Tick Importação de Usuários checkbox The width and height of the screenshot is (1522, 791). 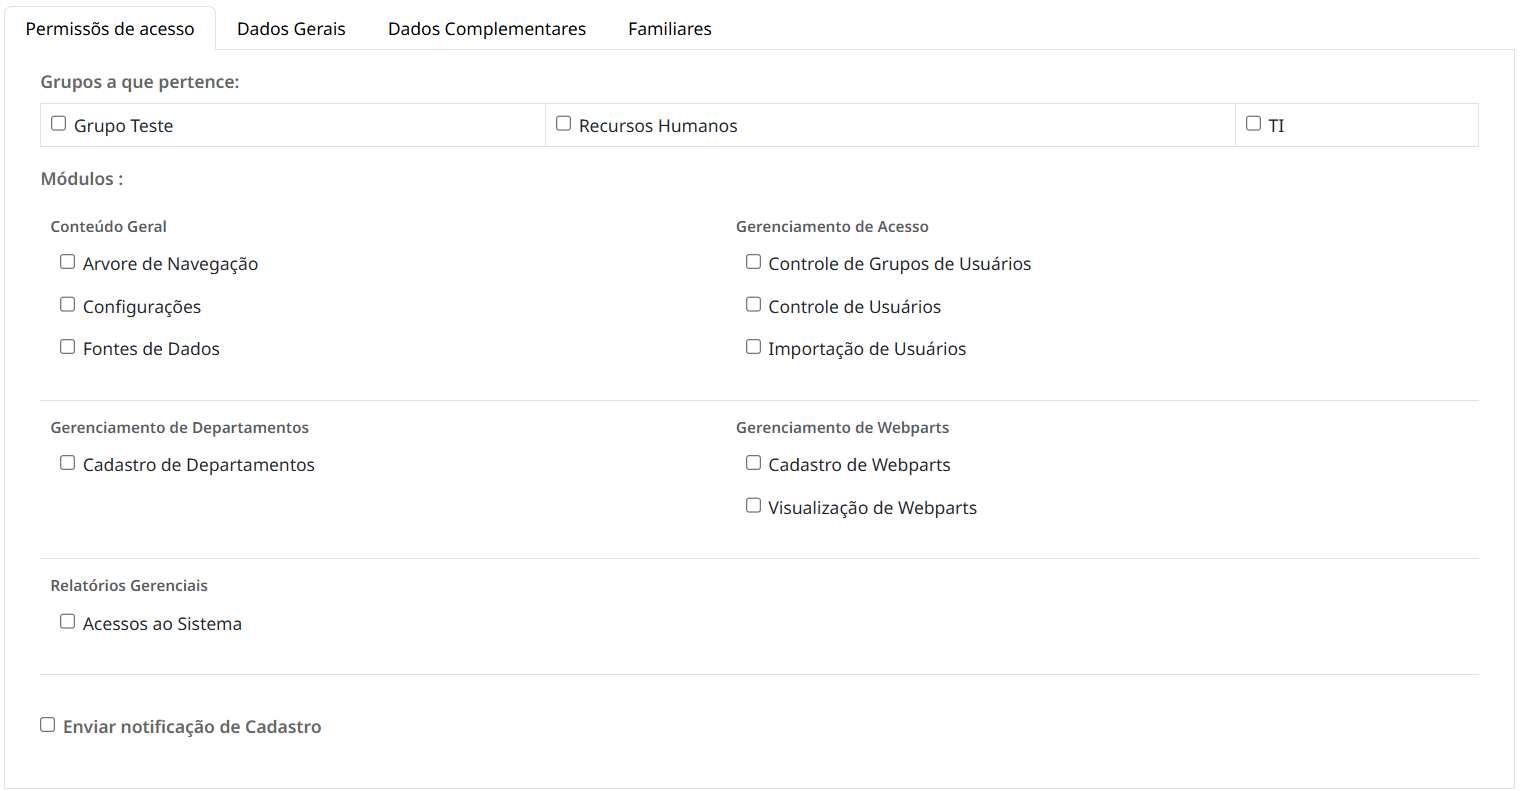coord(754,347)
